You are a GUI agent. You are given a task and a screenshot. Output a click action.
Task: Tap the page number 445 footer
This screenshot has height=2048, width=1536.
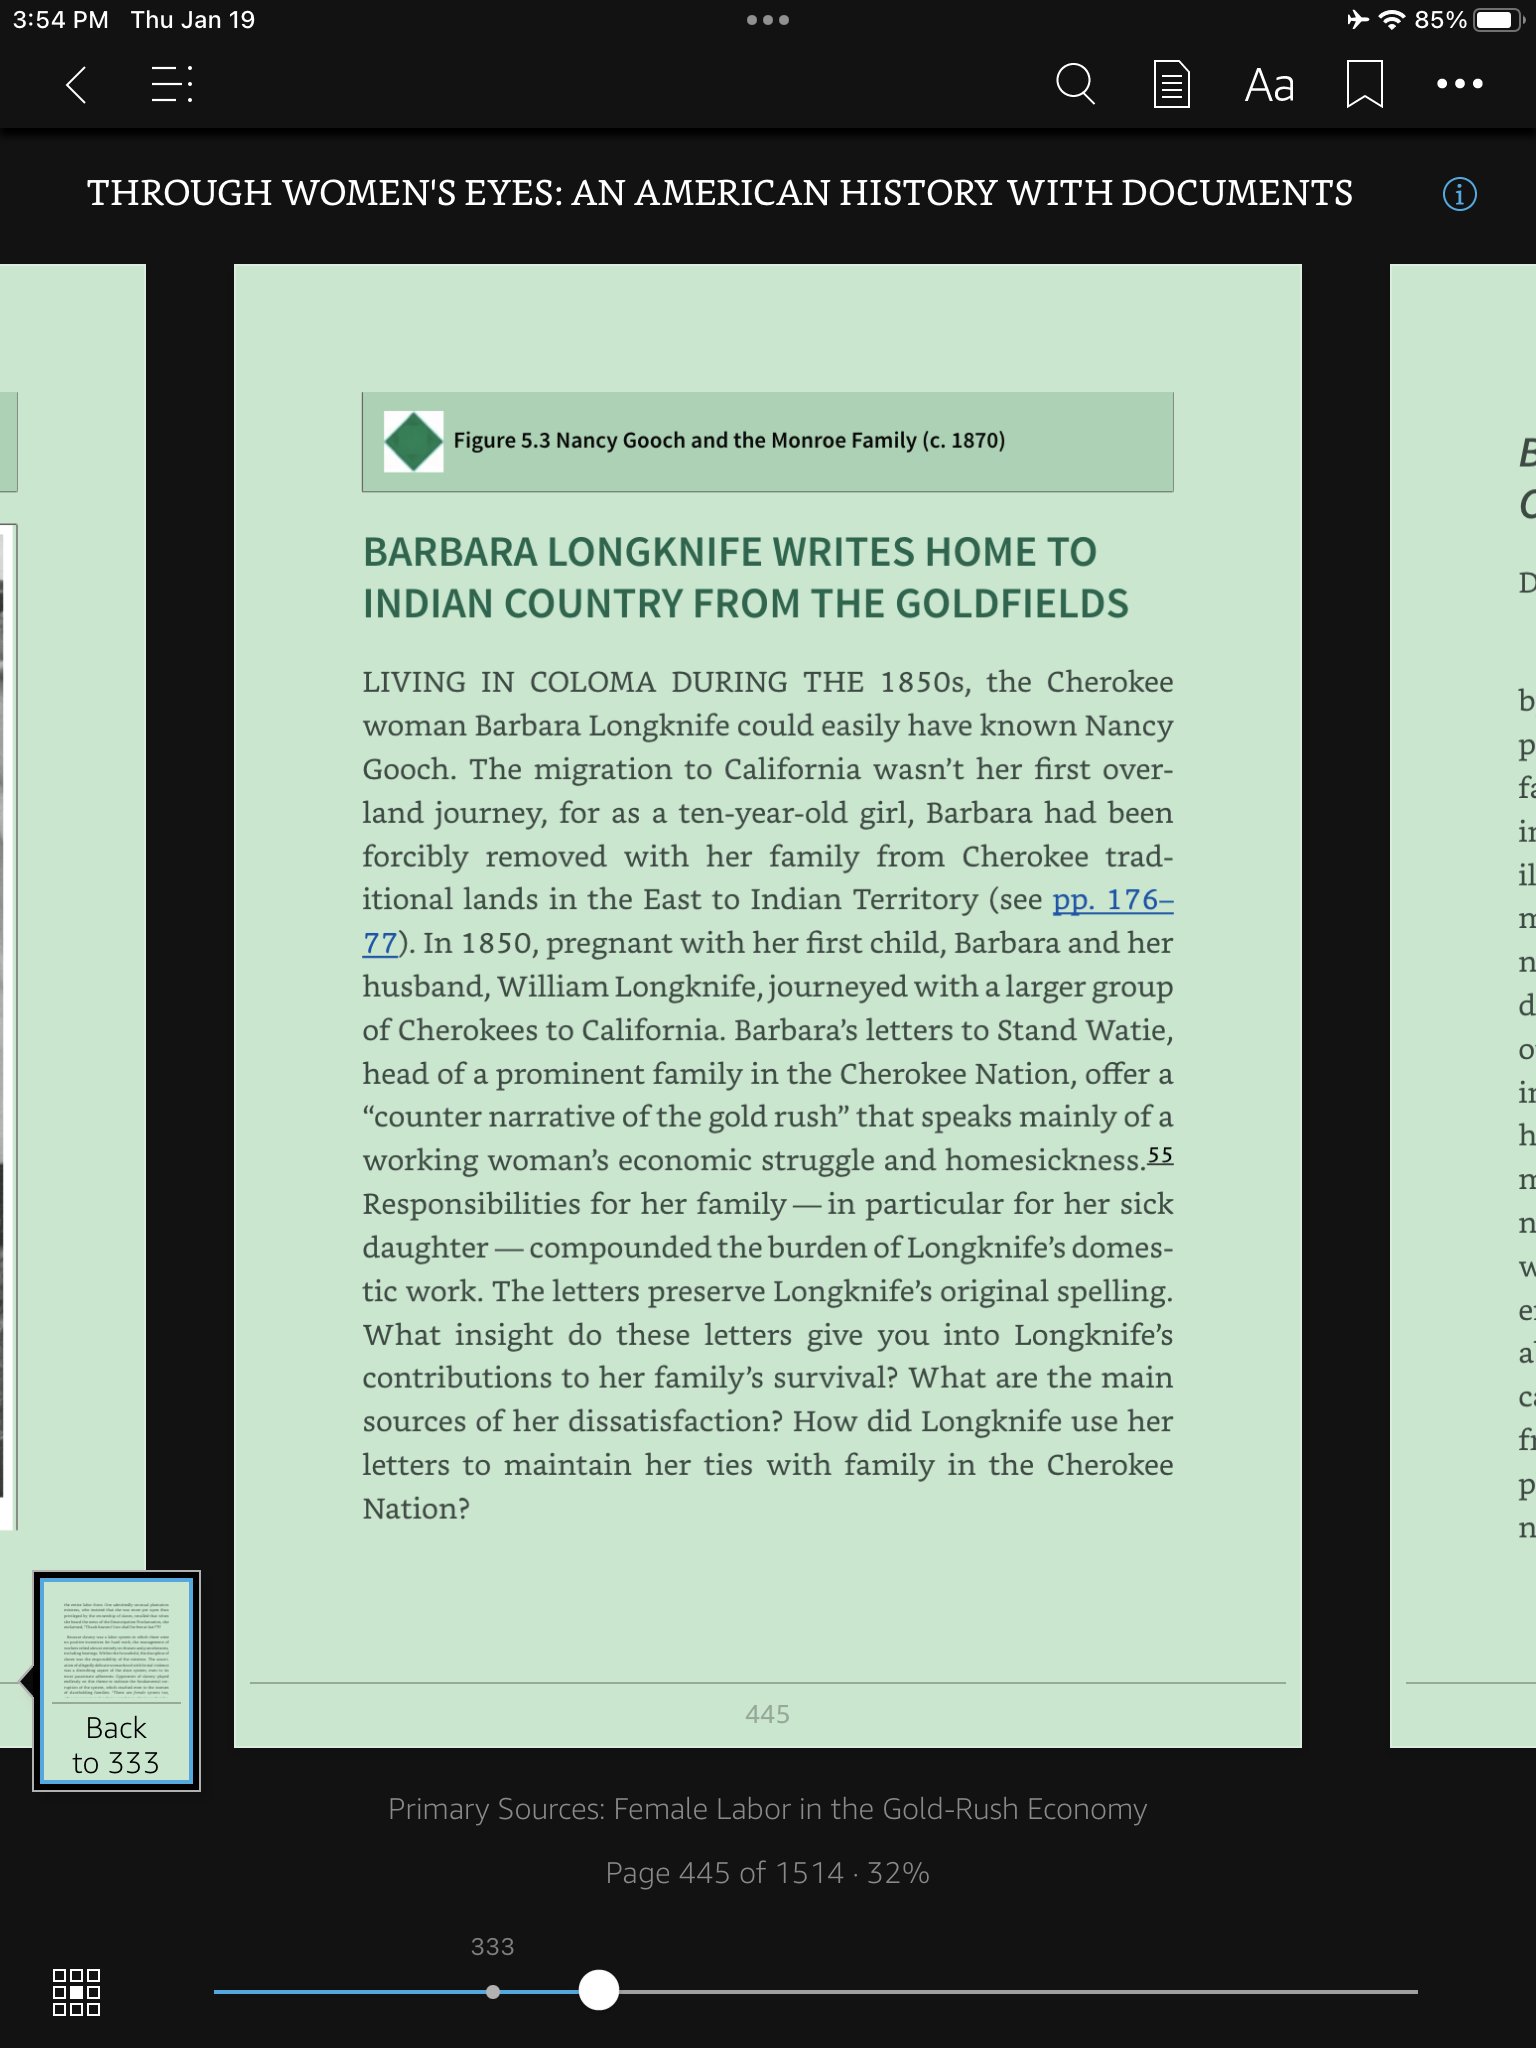[768, 1714]
